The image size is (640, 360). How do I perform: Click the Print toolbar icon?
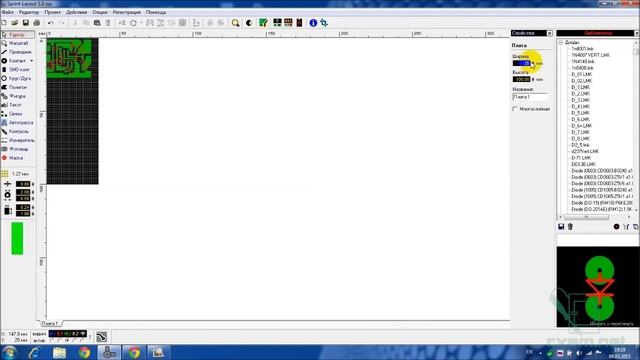point(37,23)
